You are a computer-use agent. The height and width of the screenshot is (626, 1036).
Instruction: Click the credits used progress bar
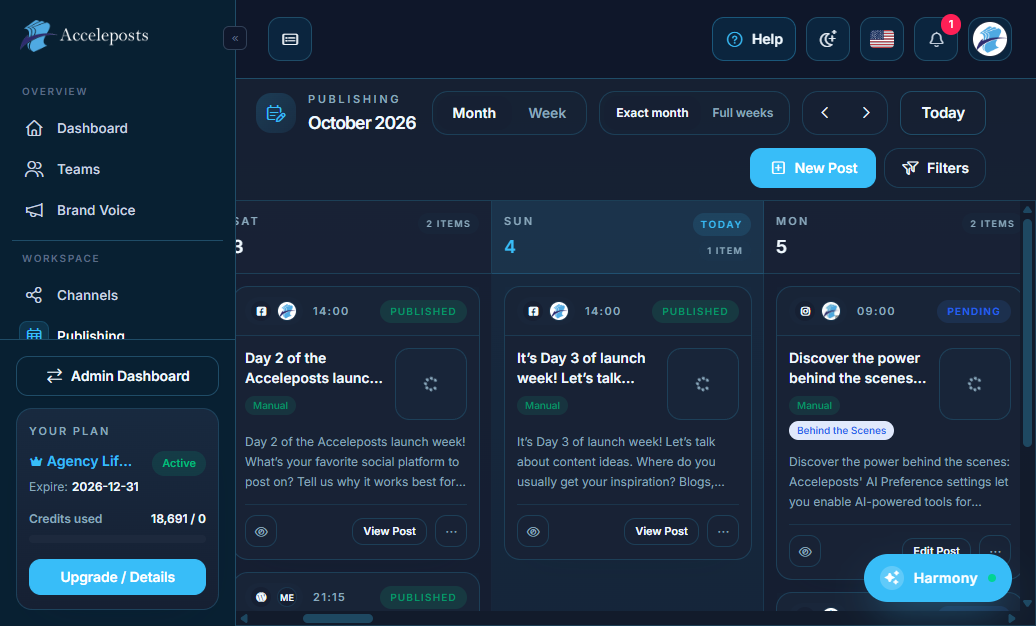pos(118,539)
